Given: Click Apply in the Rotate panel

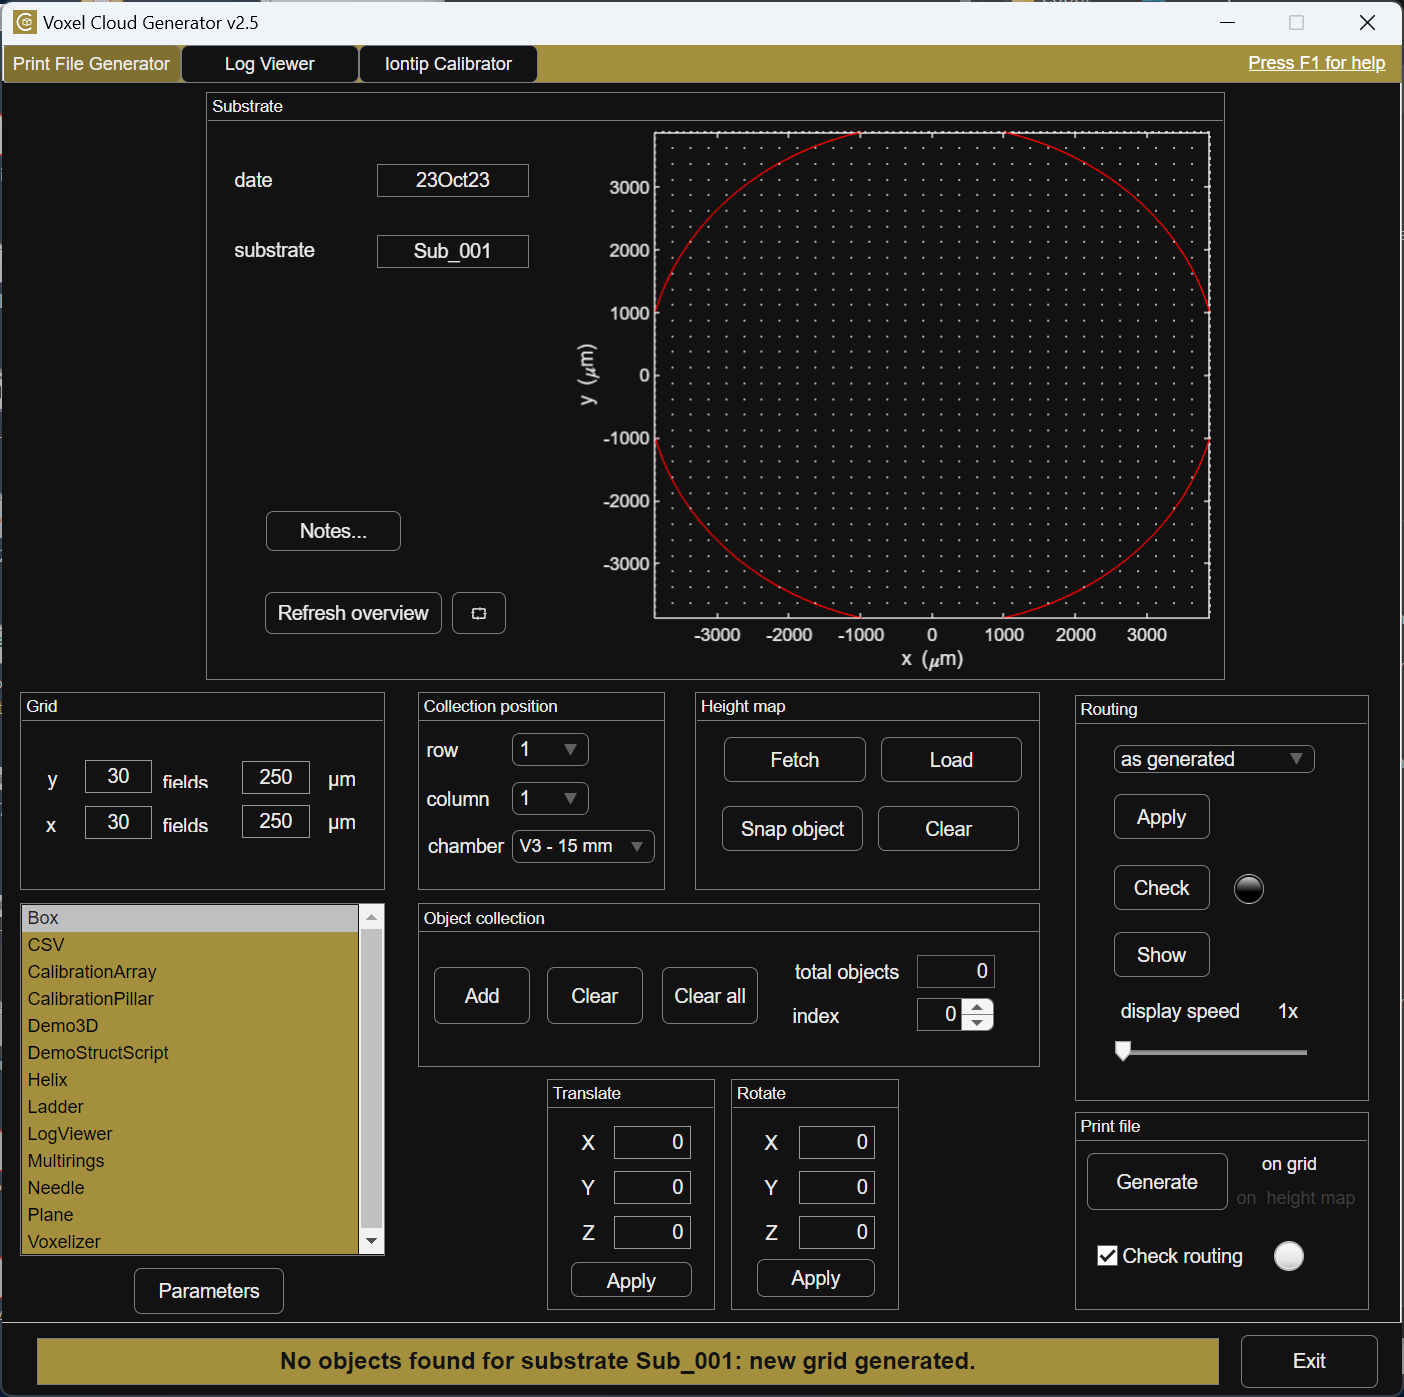Looking at the screenshot, I should tap(815, 1278).
